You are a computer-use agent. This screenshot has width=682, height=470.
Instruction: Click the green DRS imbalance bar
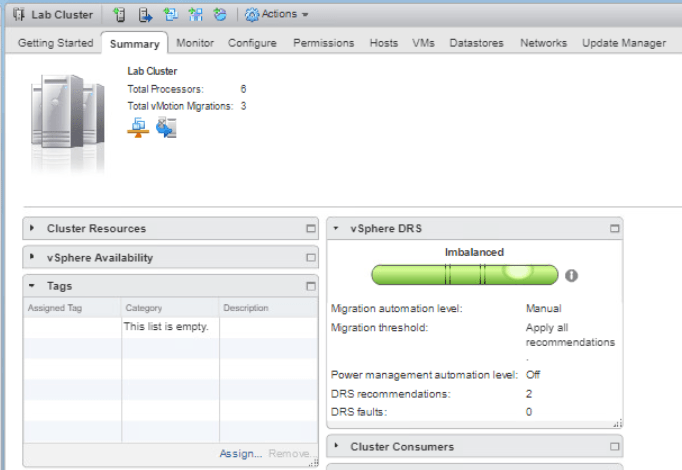pos(464,274)
